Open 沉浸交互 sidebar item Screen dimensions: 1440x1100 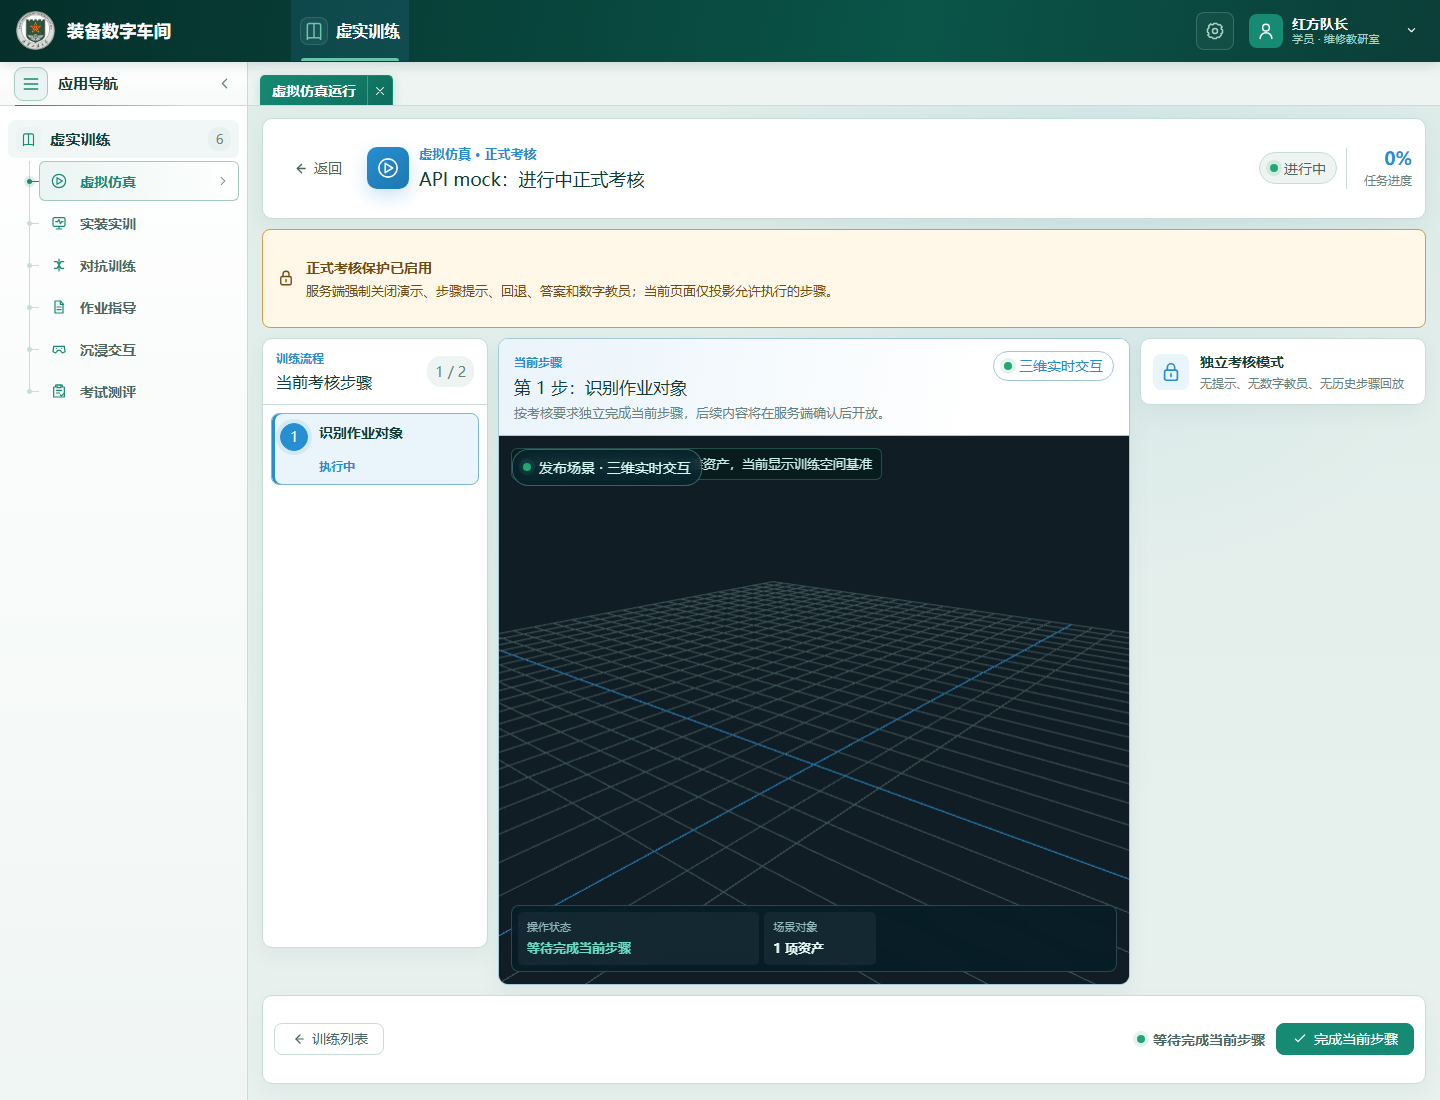(139, 349)
